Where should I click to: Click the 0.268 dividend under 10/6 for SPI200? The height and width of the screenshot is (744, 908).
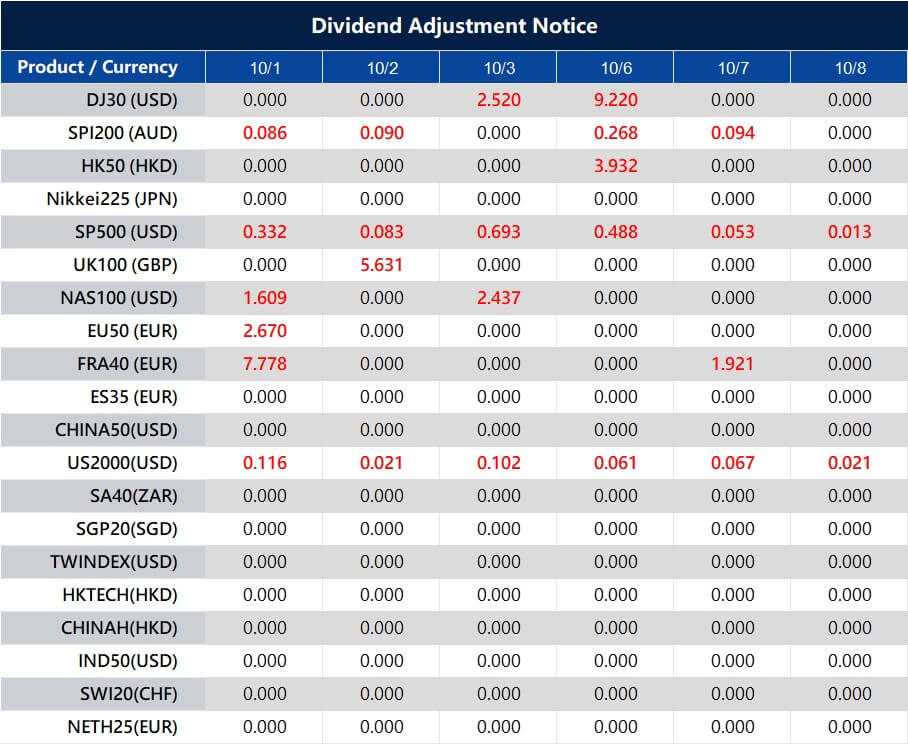(x=614, y=133)
